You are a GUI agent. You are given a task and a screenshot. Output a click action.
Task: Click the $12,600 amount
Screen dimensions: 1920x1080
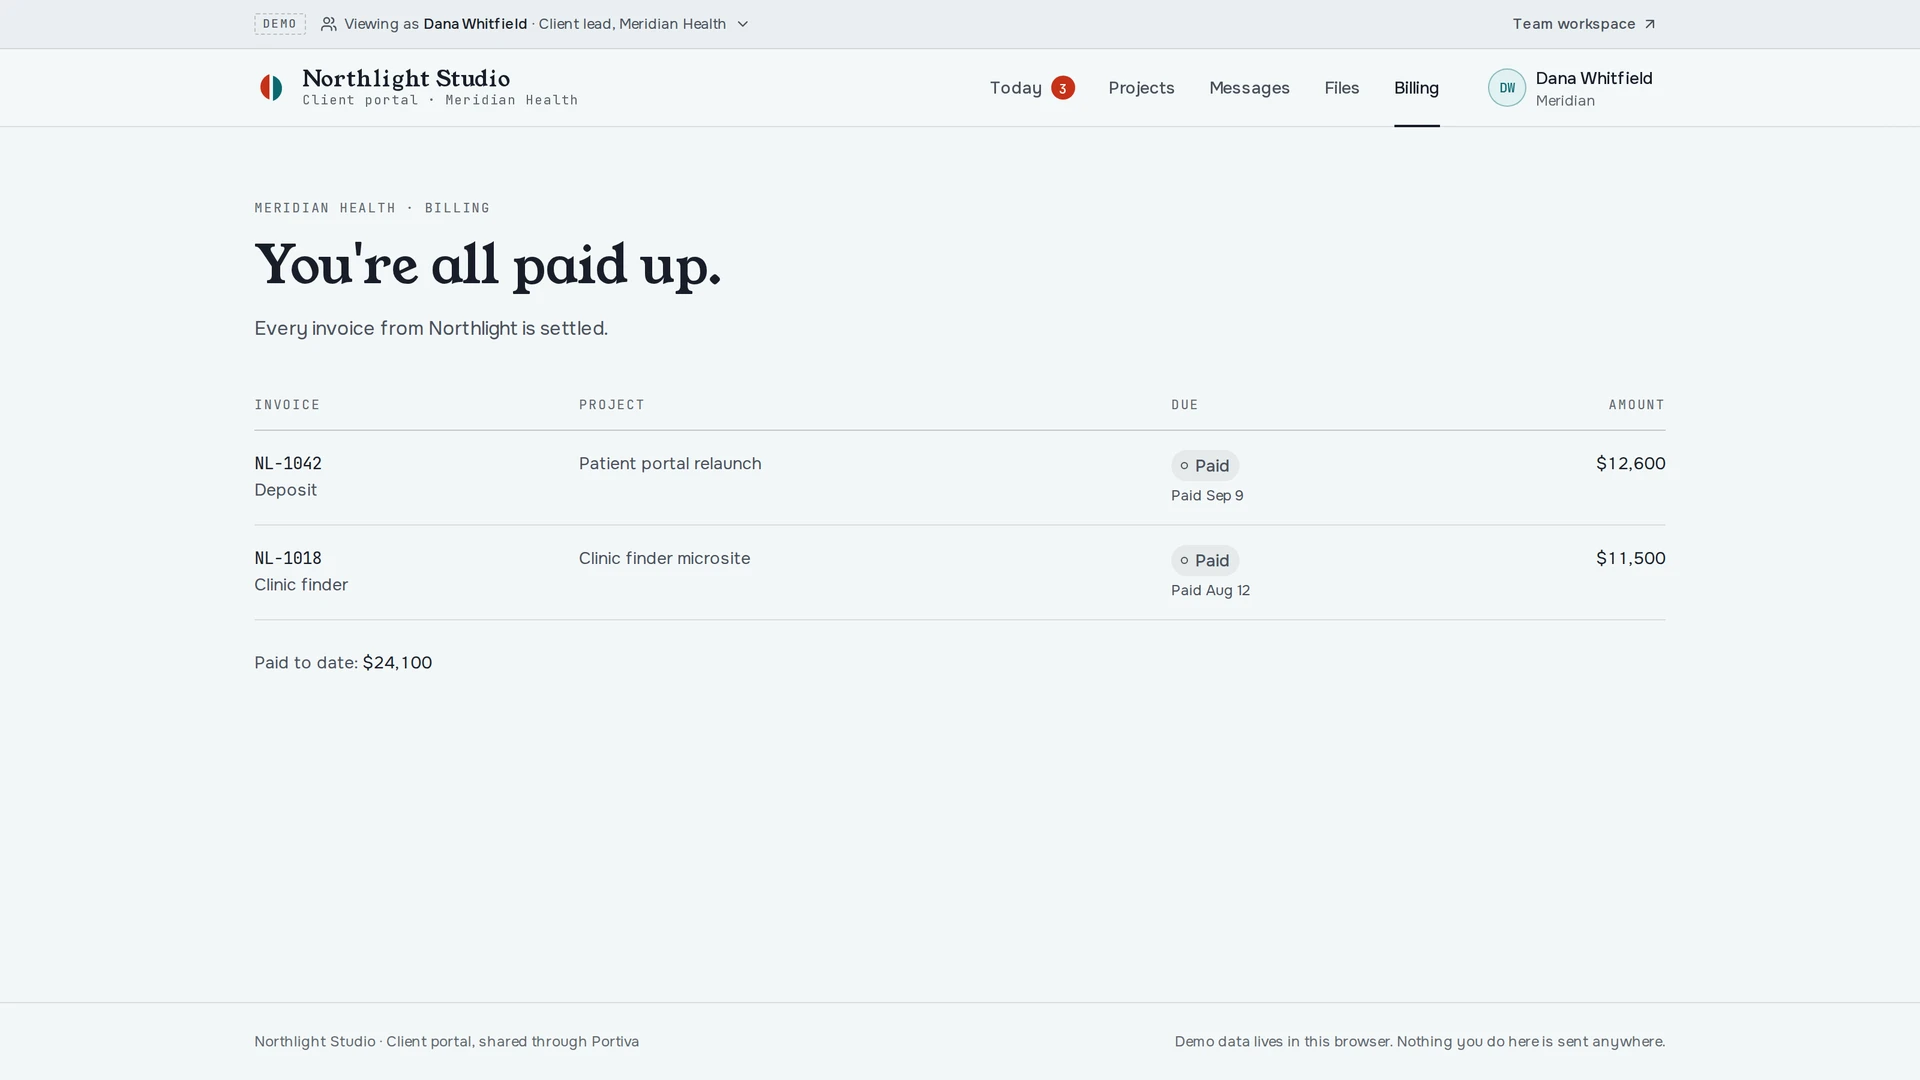click(1630, 464)
